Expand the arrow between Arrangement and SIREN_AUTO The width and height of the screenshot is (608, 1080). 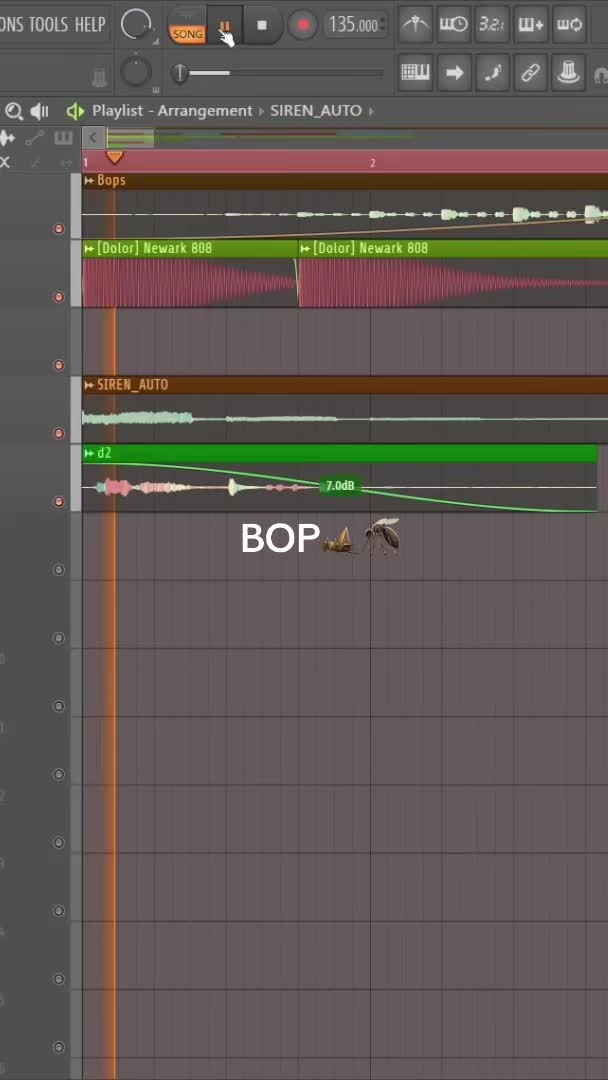(x=262, y=111)
